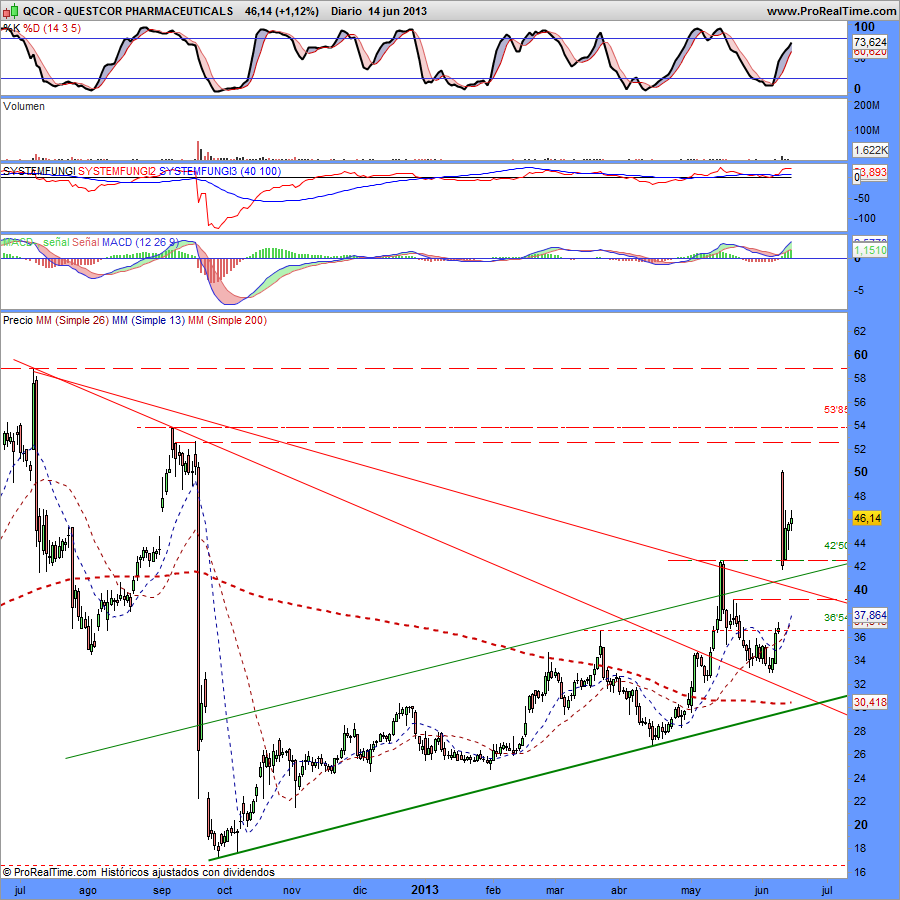Click the 36'54 level annotation
Screen dimensions: 900x900
click(835, 618)
